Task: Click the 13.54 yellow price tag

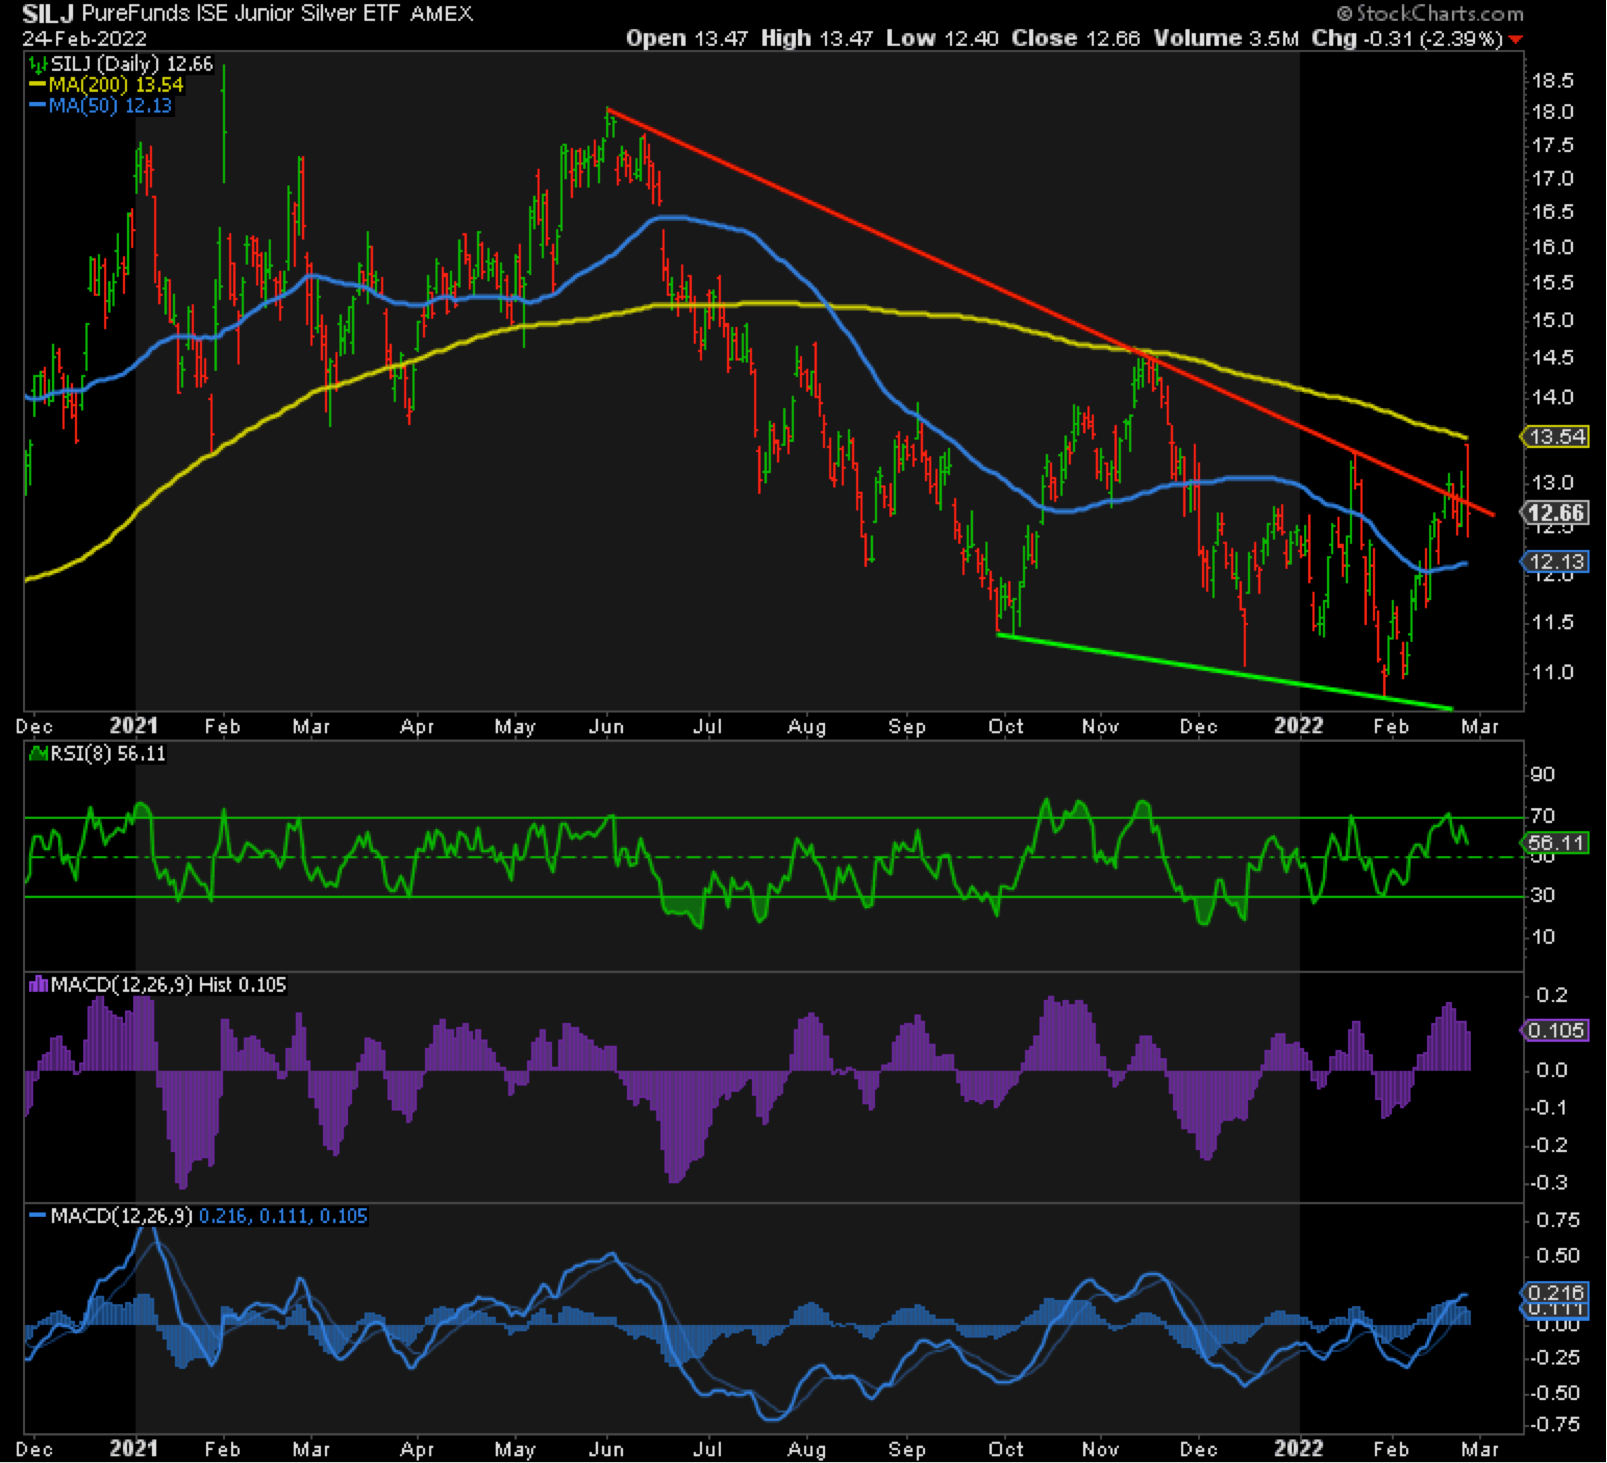Action: (1555, 436)
